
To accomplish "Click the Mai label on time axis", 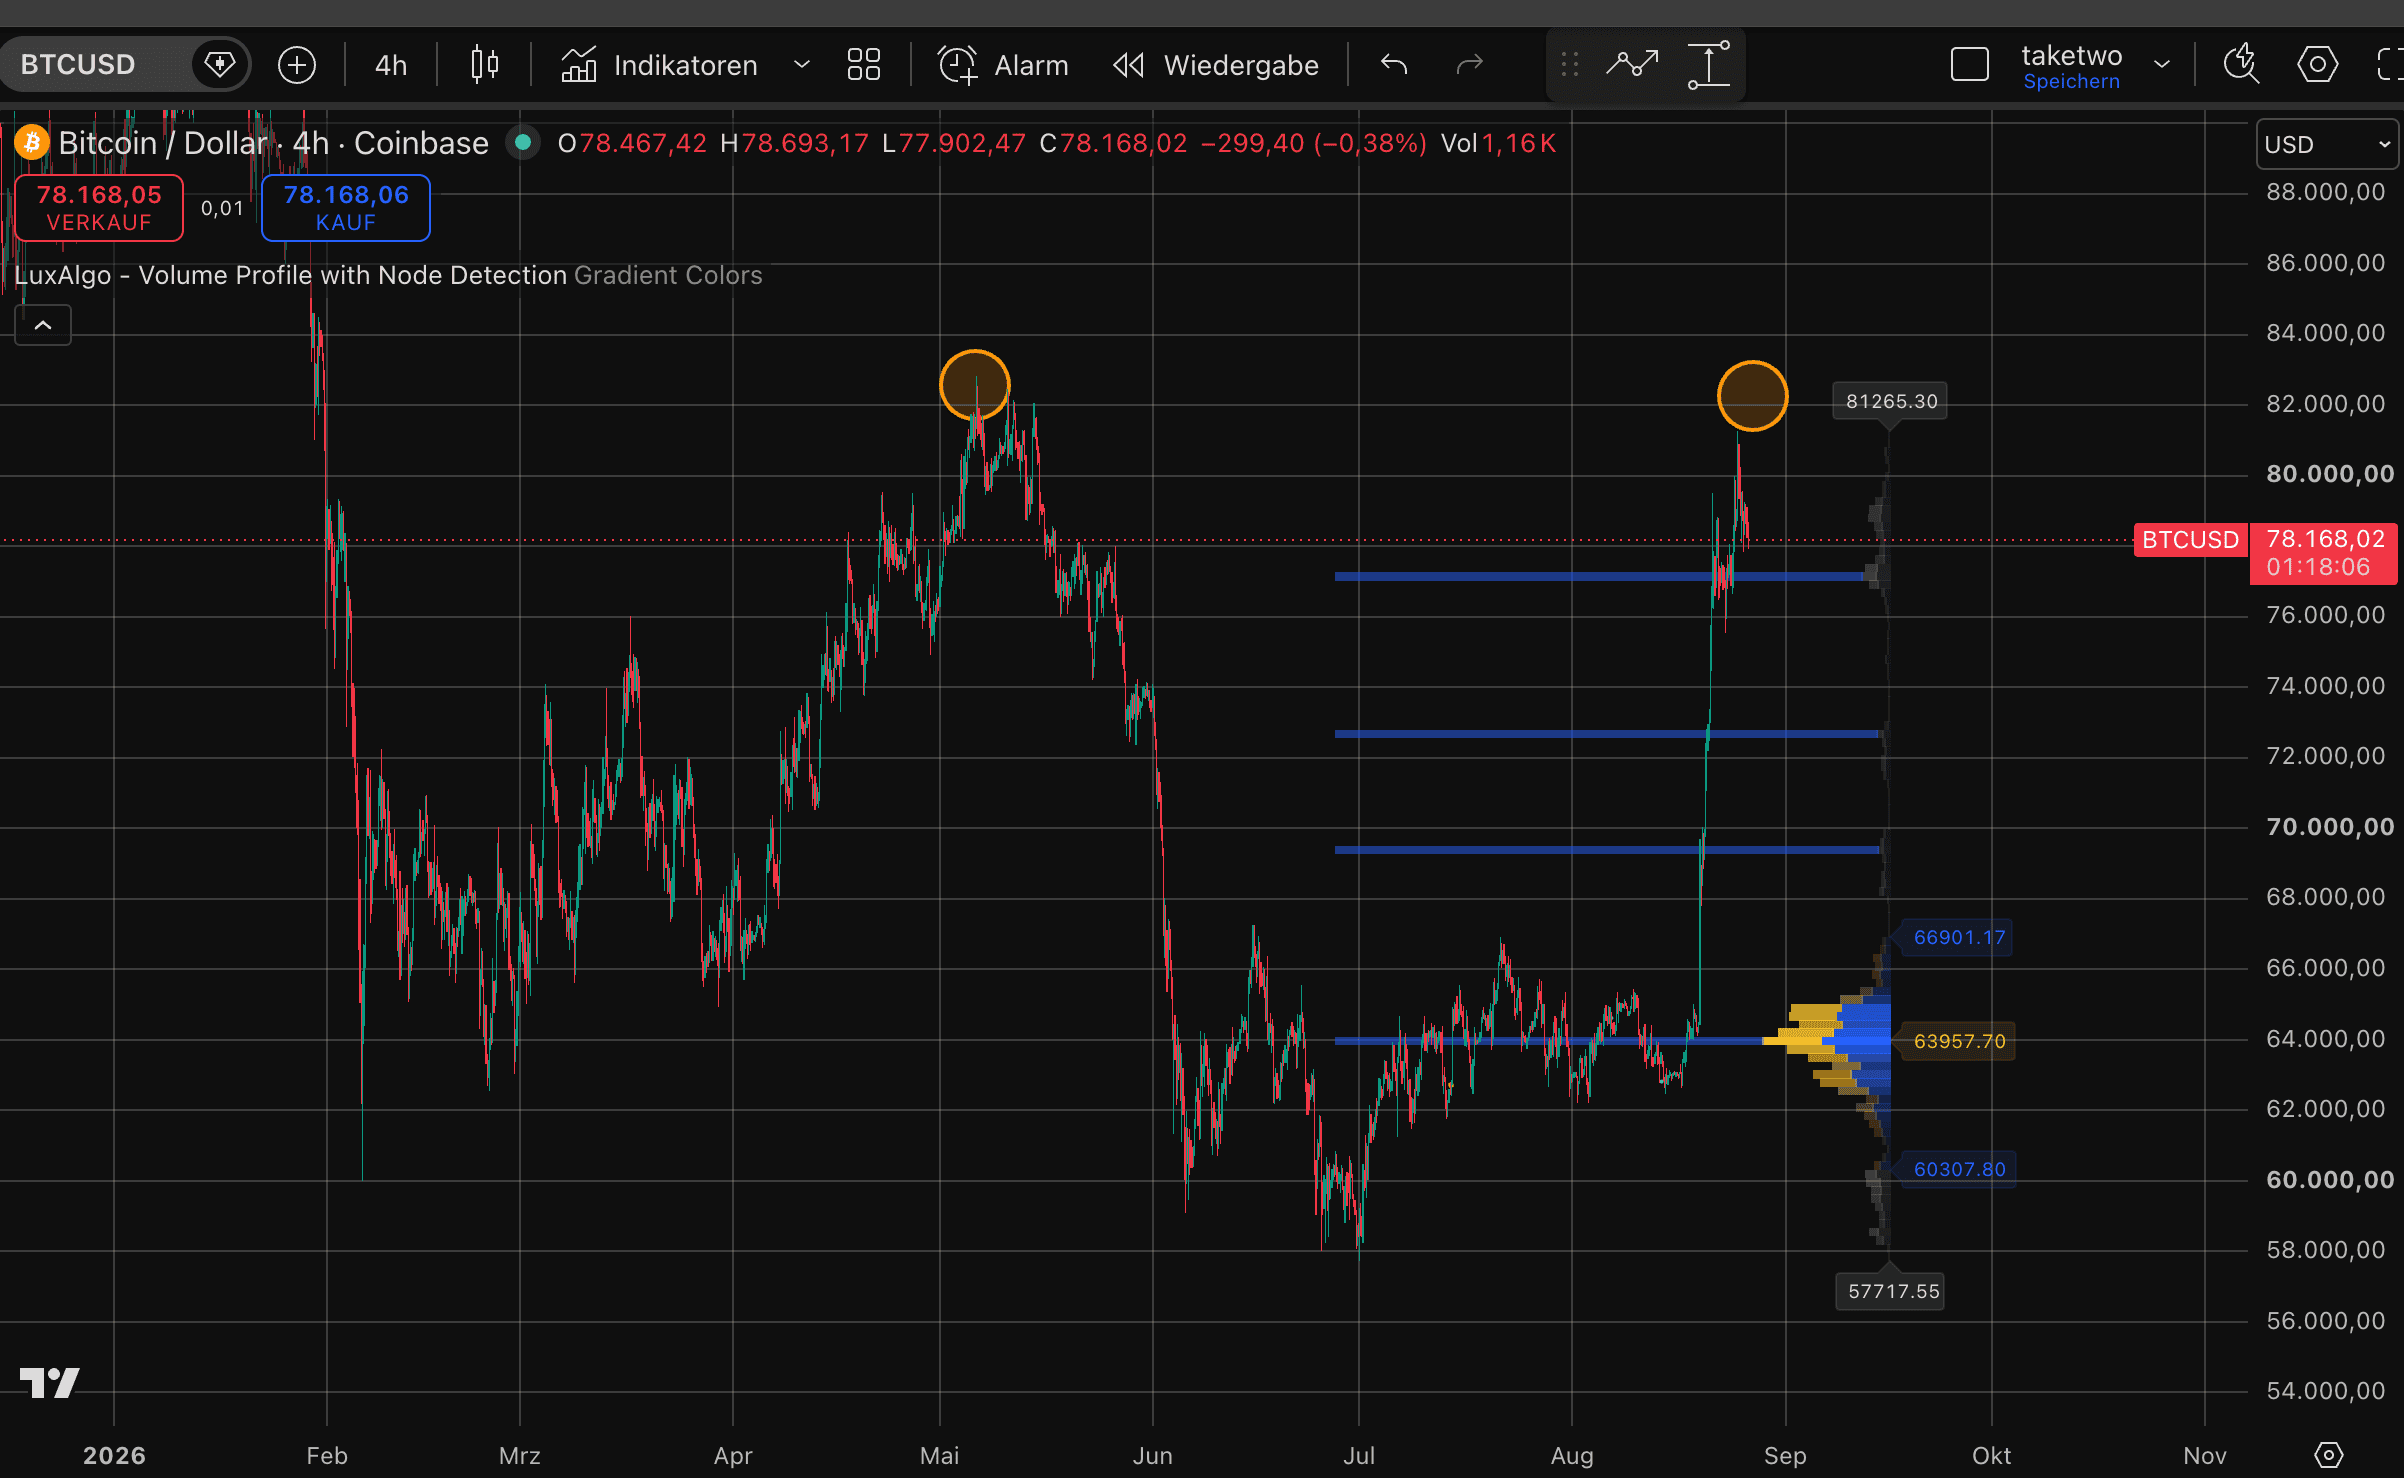I will point(940,1456).
